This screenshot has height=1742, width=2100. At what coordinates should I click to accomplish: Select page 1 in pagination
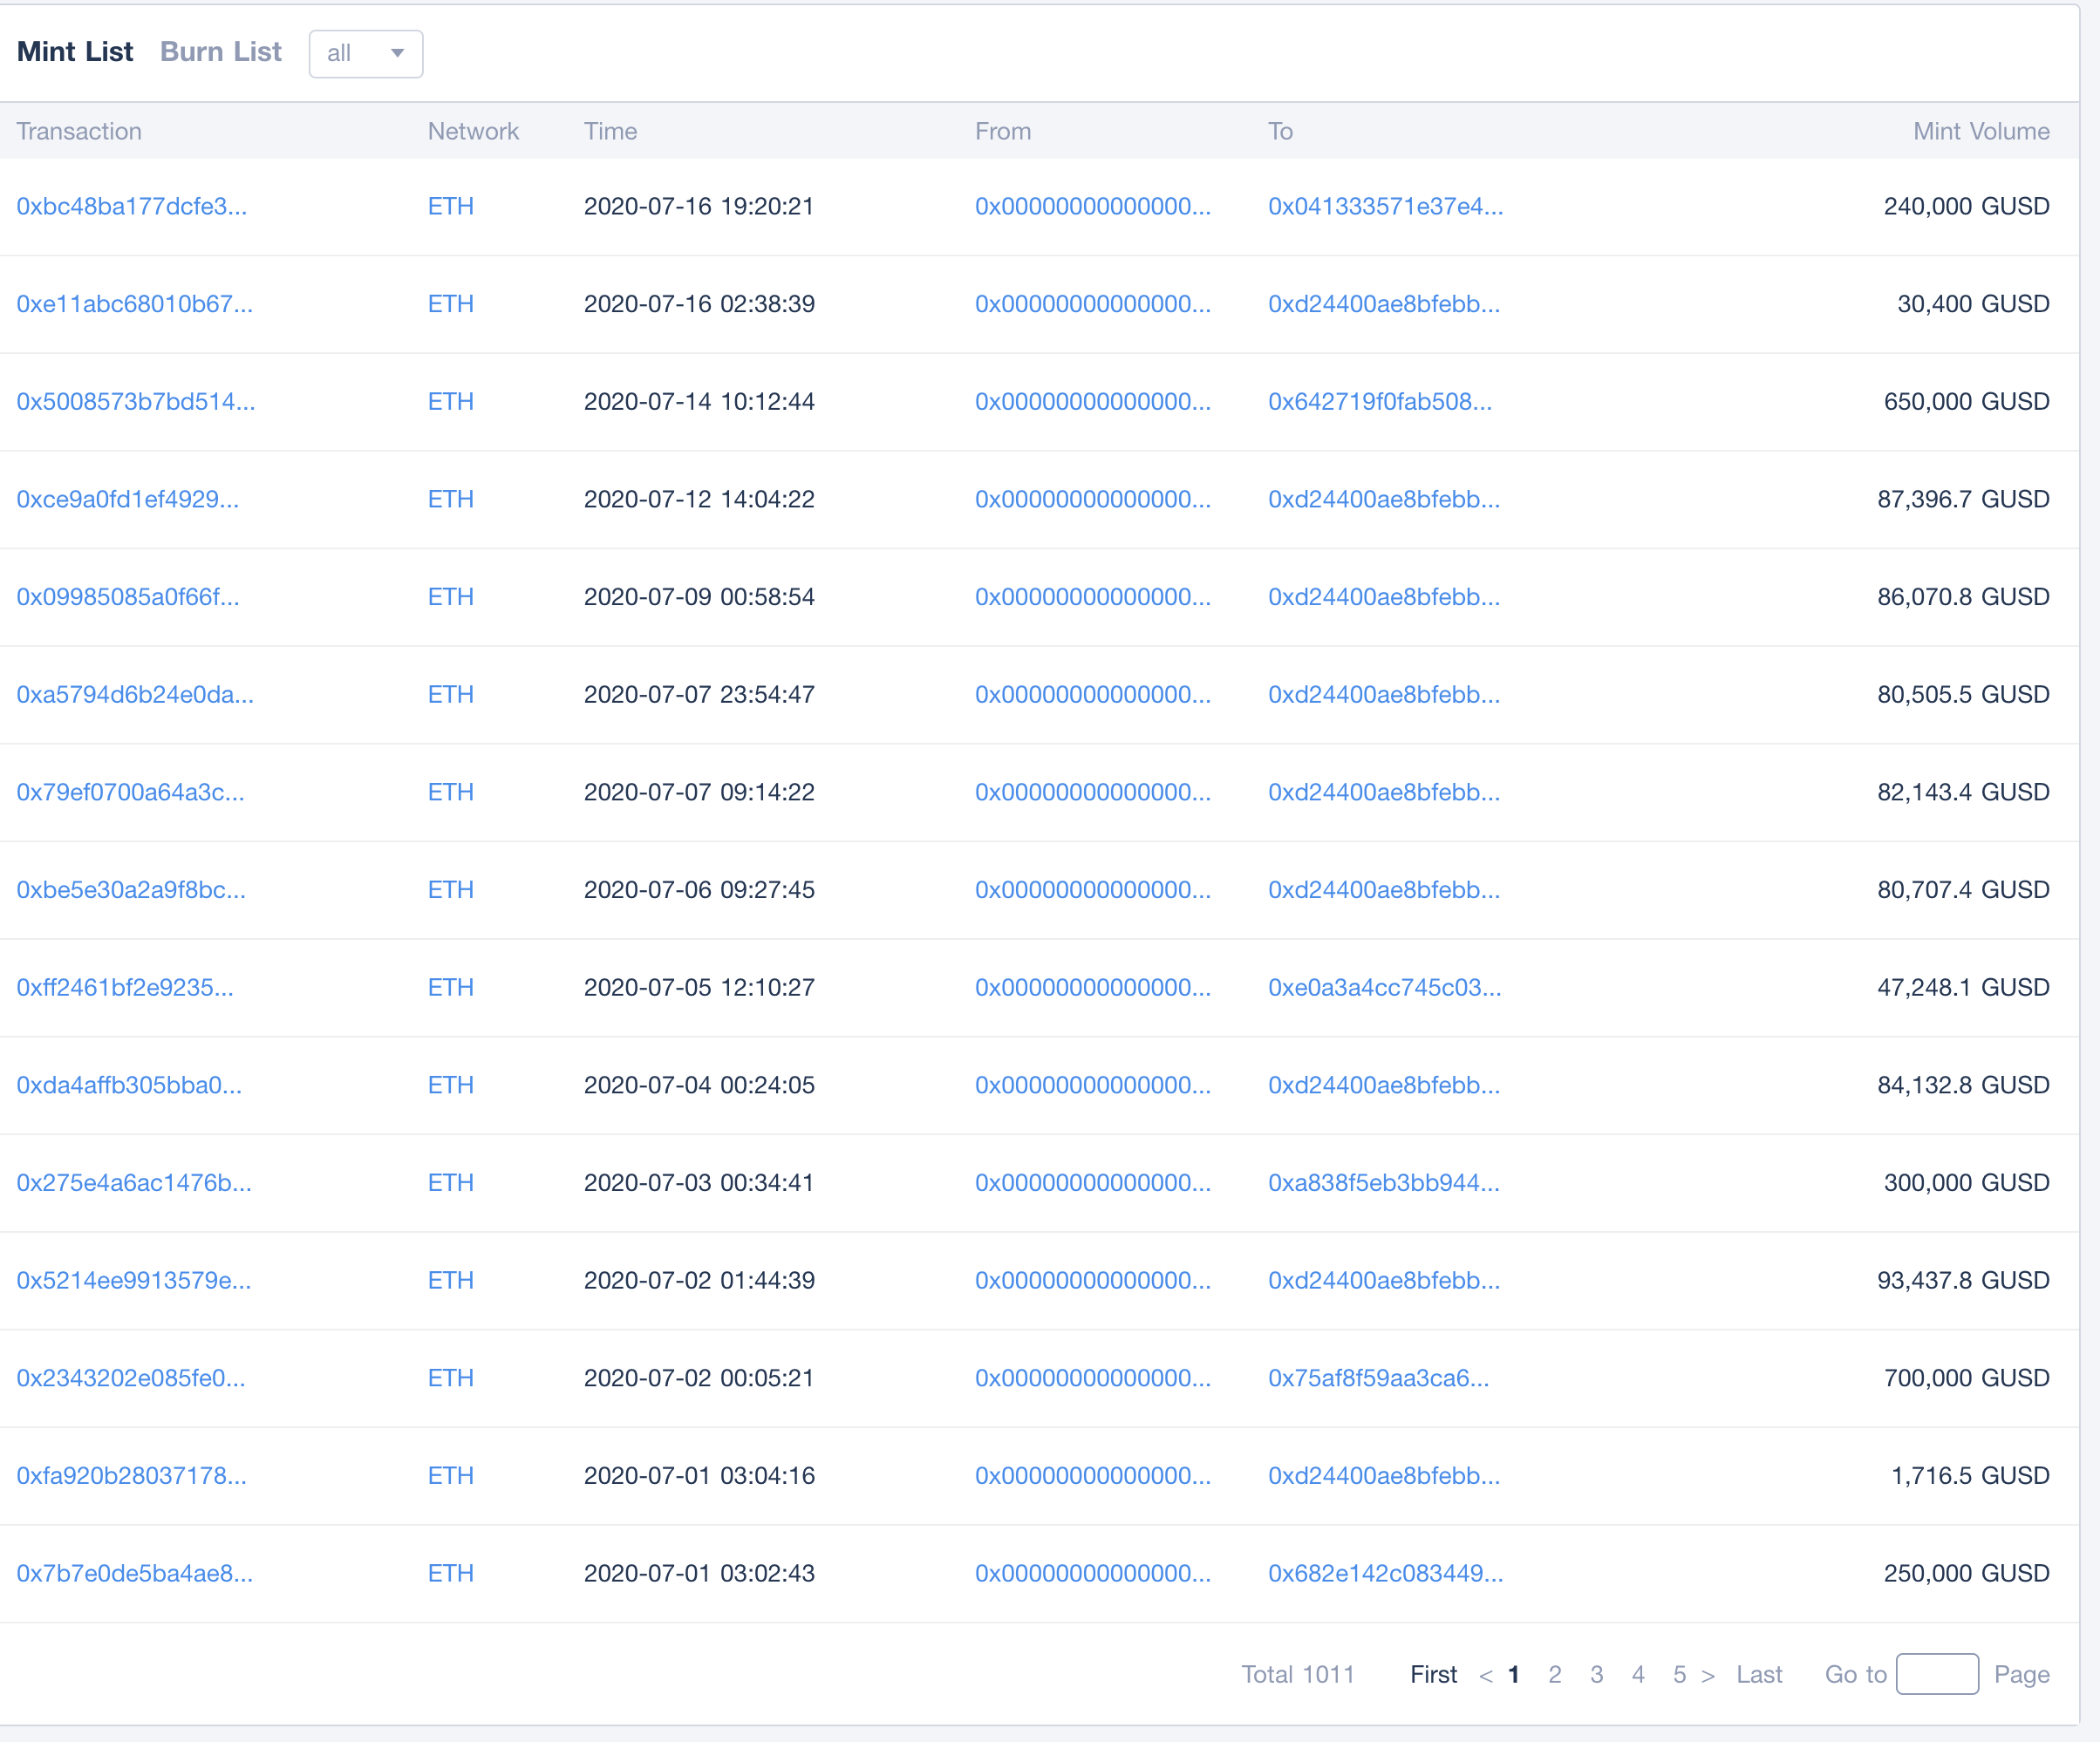(x=1514, y=1675)
